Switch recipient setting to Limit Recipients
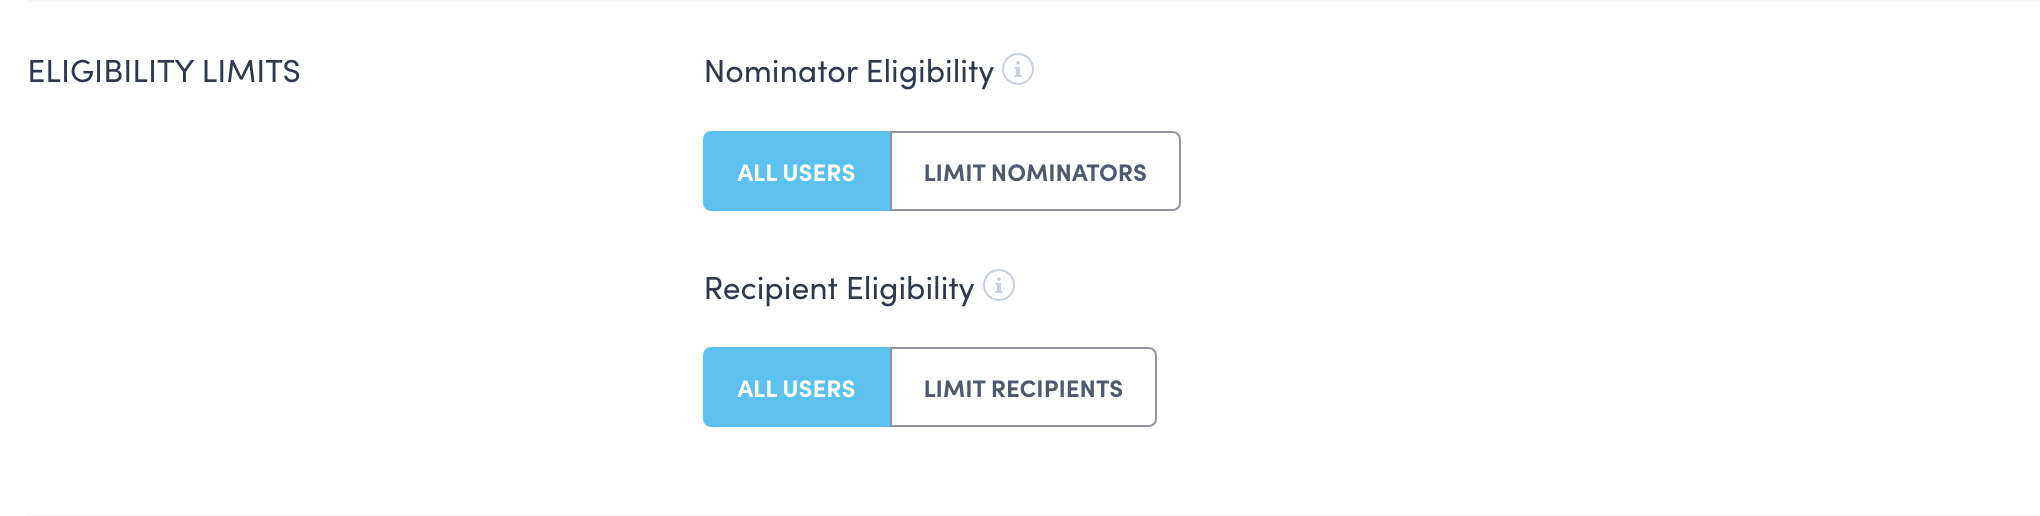This screenshot has width=2040, height=516. 1023,388
